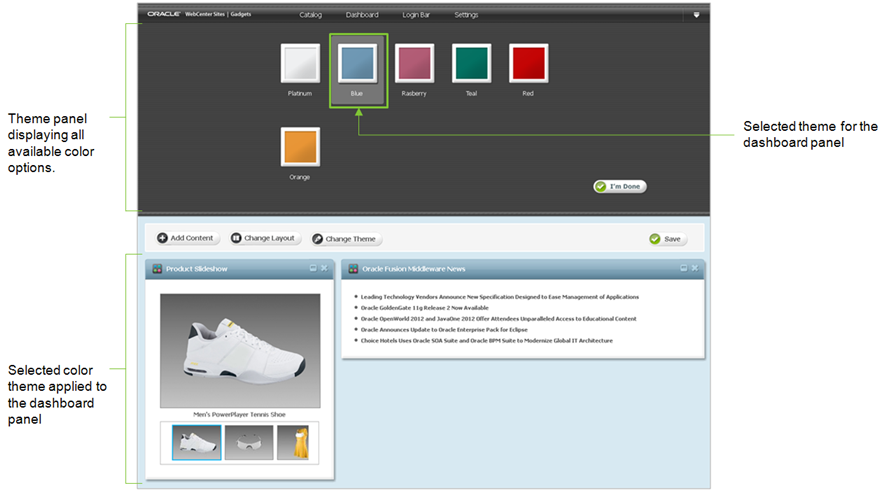Open the Catalog menu
Screen dimensions: 881x492
pos(311,15)
